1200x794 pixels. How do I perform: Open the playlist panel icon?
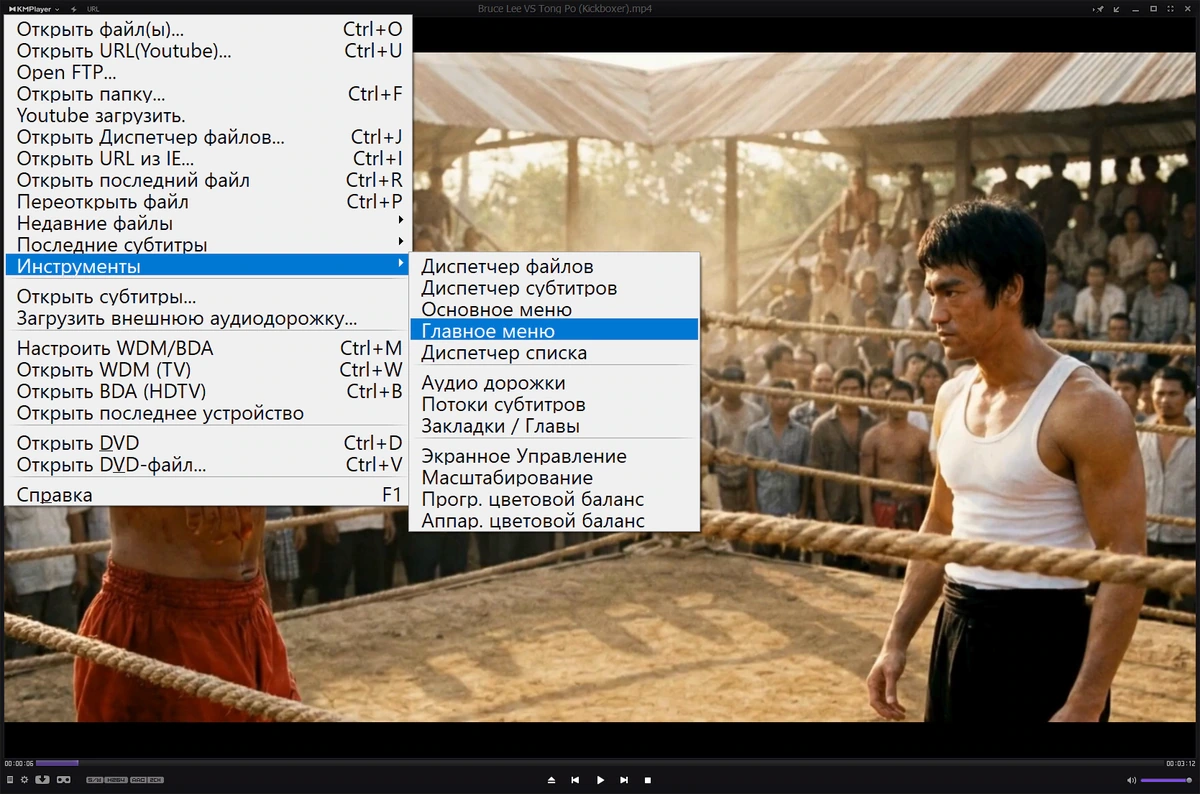[x=10, y=779]
